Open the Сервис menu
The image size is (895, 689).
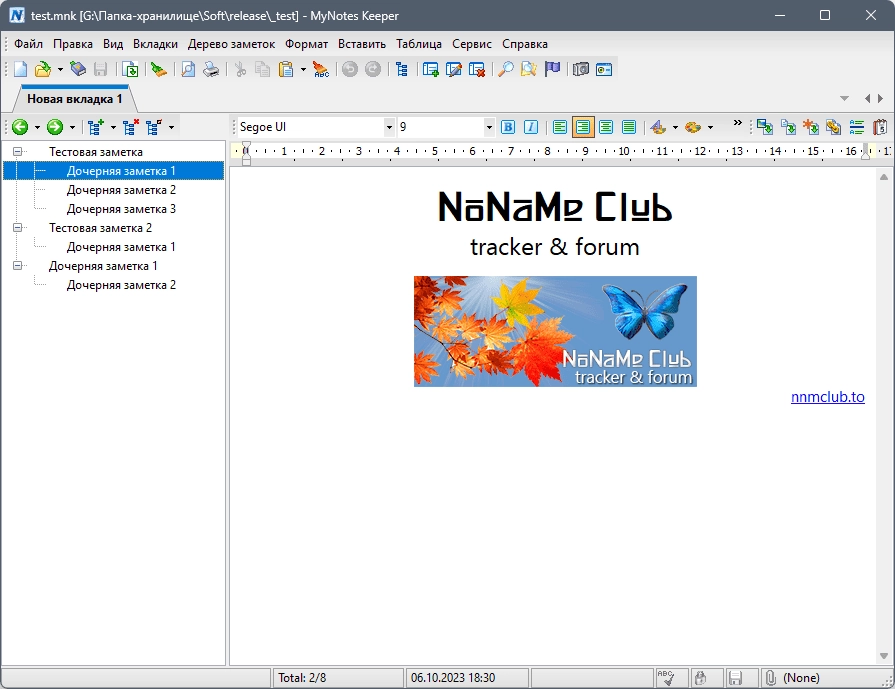[471, 44]
